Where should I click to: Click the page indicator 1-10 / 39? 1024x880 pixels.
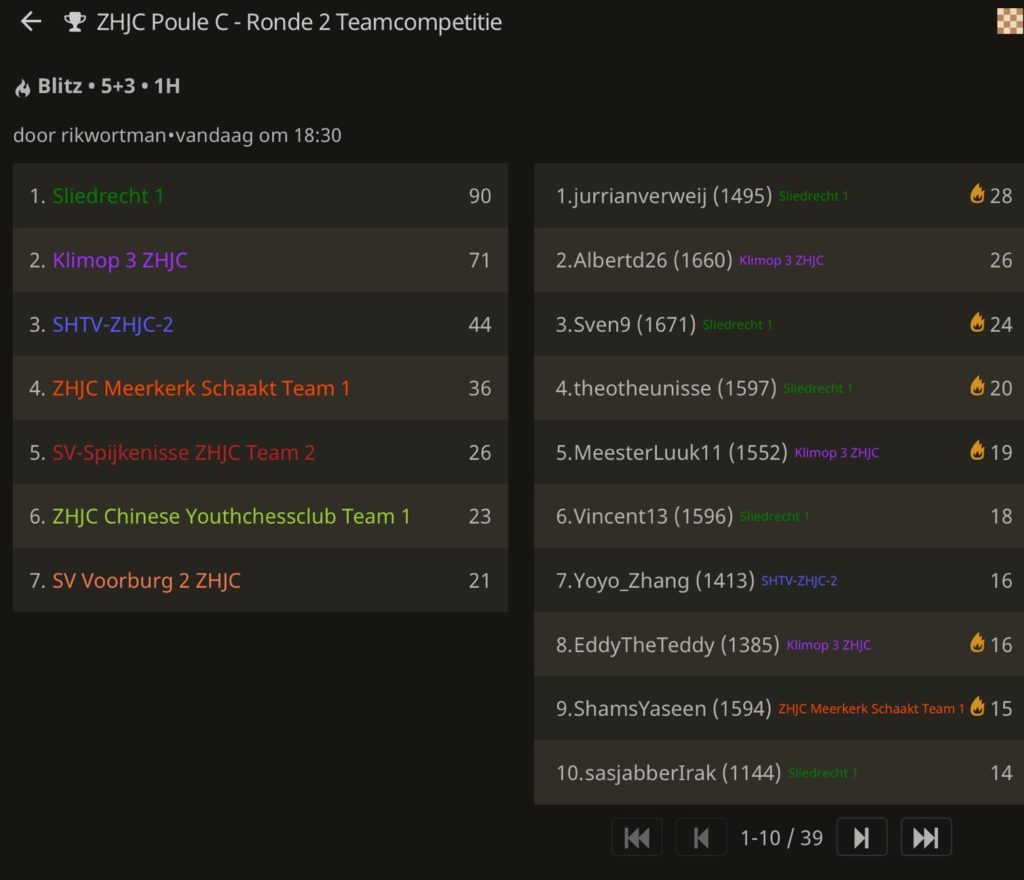tap(781, 838)
